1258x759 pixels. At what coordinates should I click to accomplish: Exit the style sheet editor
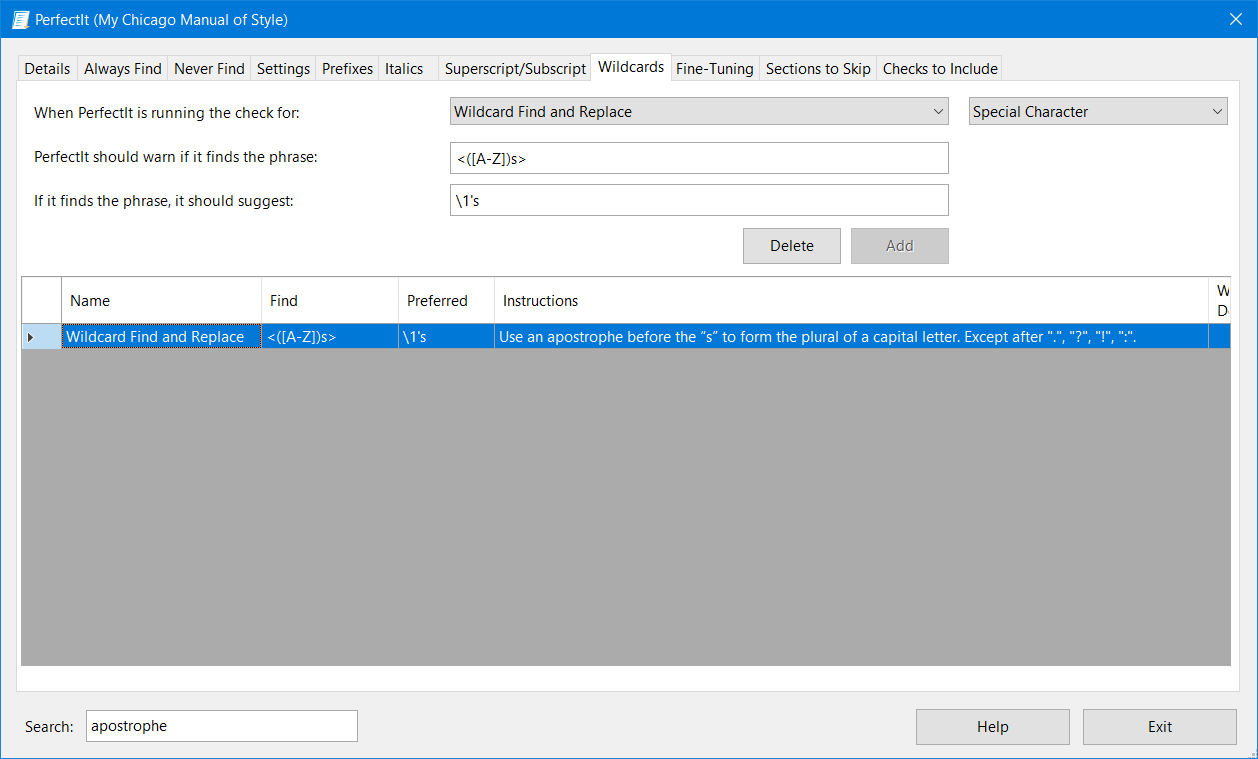pyautogui.click(x=1160, y=727)
